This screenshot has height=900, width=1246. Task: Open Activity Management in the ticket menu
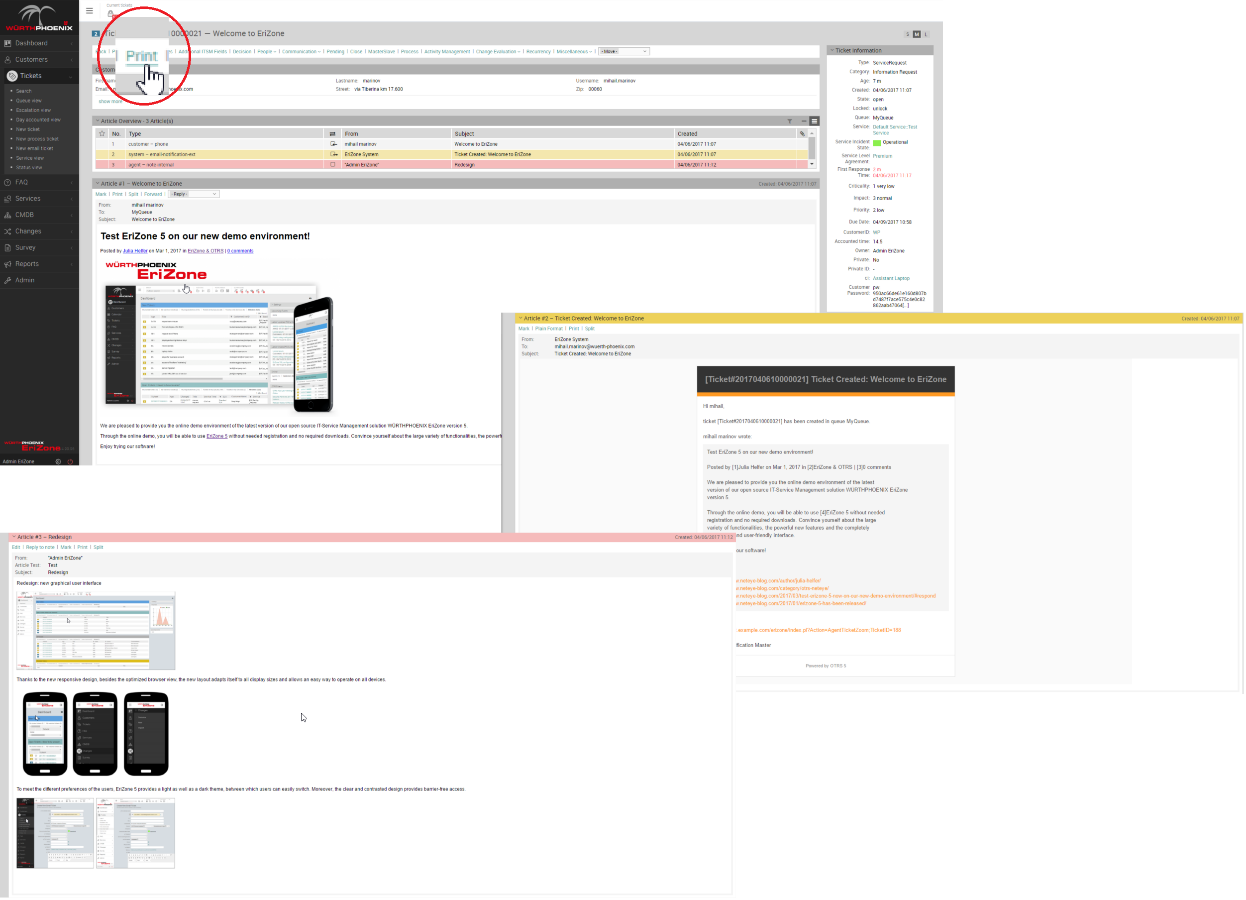pyautogui.click(x=447, y=51)
